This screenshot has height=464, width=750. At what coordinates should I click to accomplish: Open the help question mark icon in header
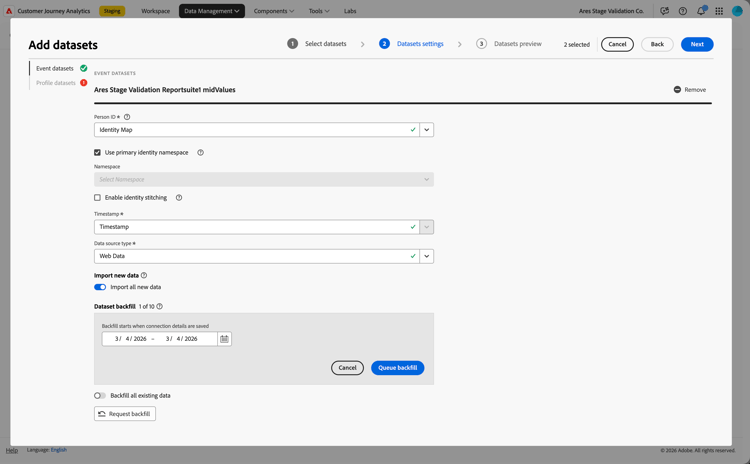(683, 11)
